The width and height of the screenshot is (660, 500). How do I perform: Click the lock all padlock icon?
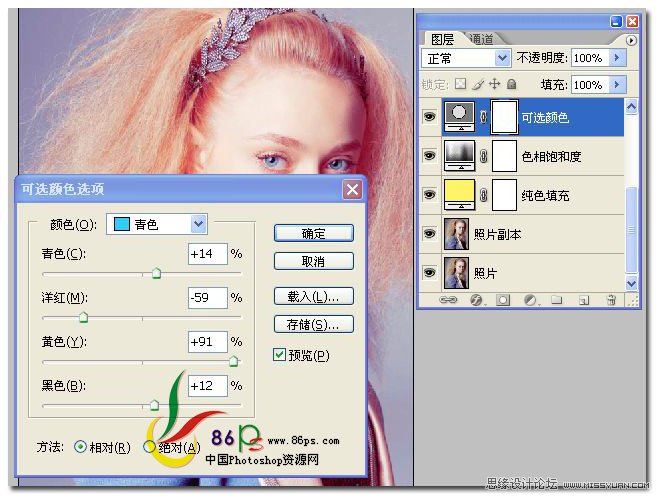(x=511, y=84)
